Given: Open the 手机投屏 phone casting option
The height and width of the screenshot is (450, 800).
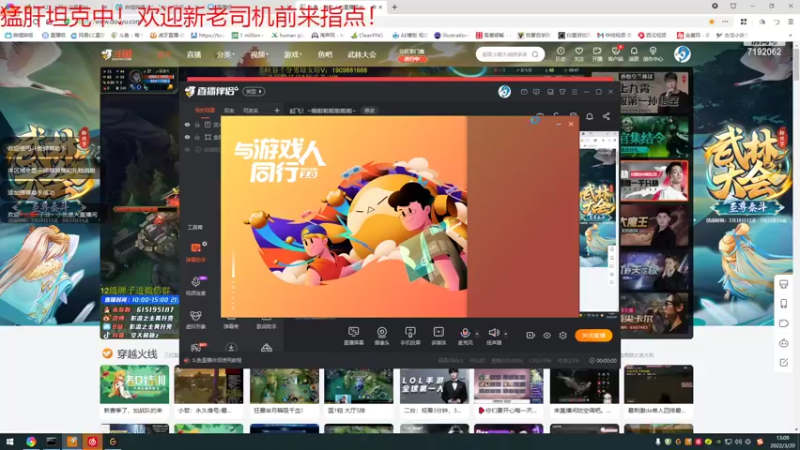Looking at the screenshot, I should pos(410,336).
